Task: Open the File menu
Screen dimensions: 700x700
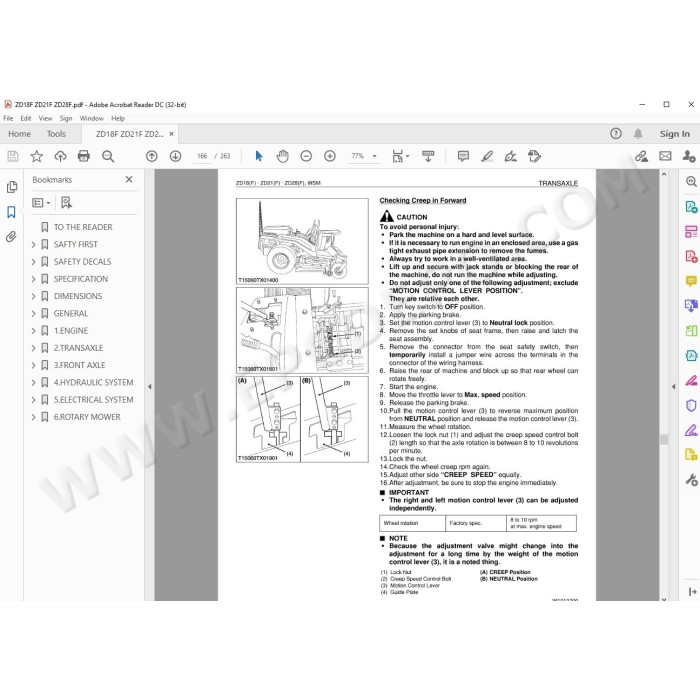Action: click(x=8, y=118)
